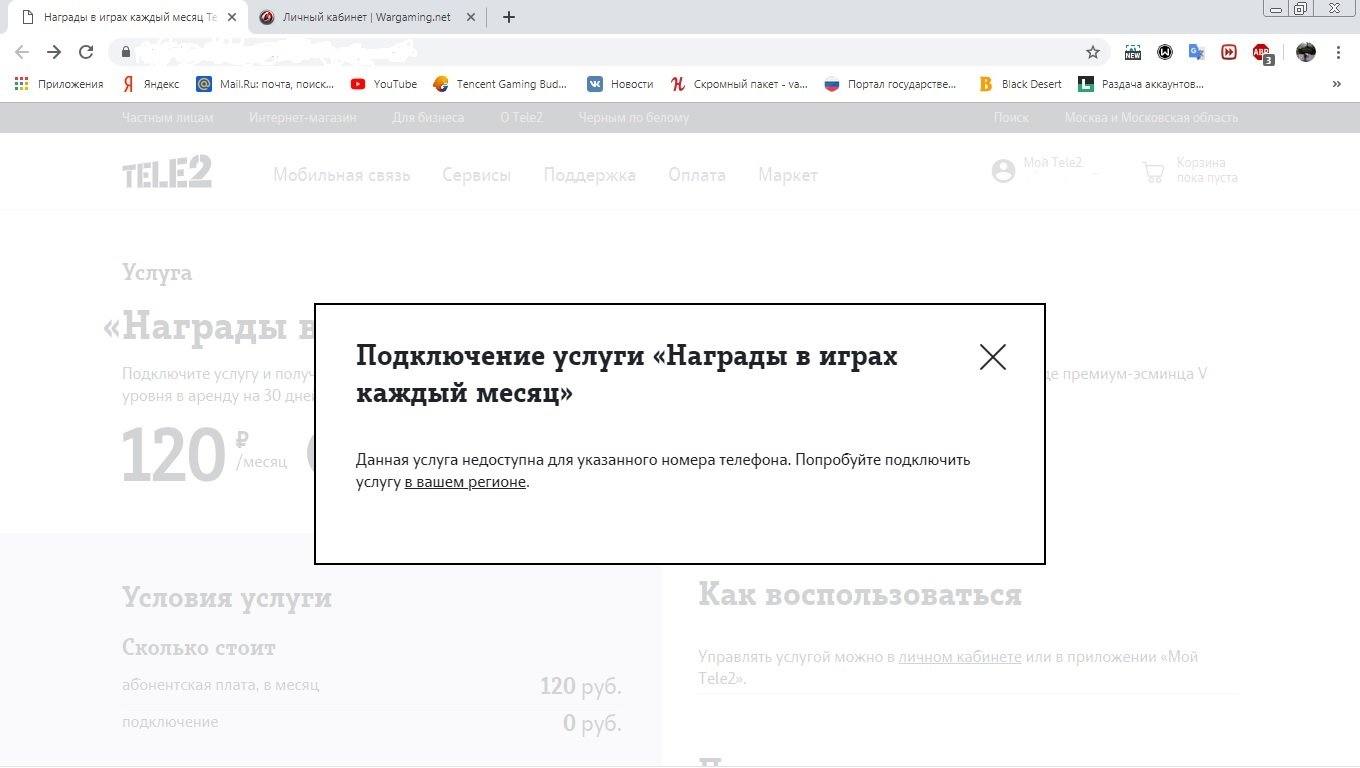Viewport: 1360px width, 768px height.
Task: Open the "Мой Tele2" account icon
Action: pyautogui.click(x=1003, y=171)
